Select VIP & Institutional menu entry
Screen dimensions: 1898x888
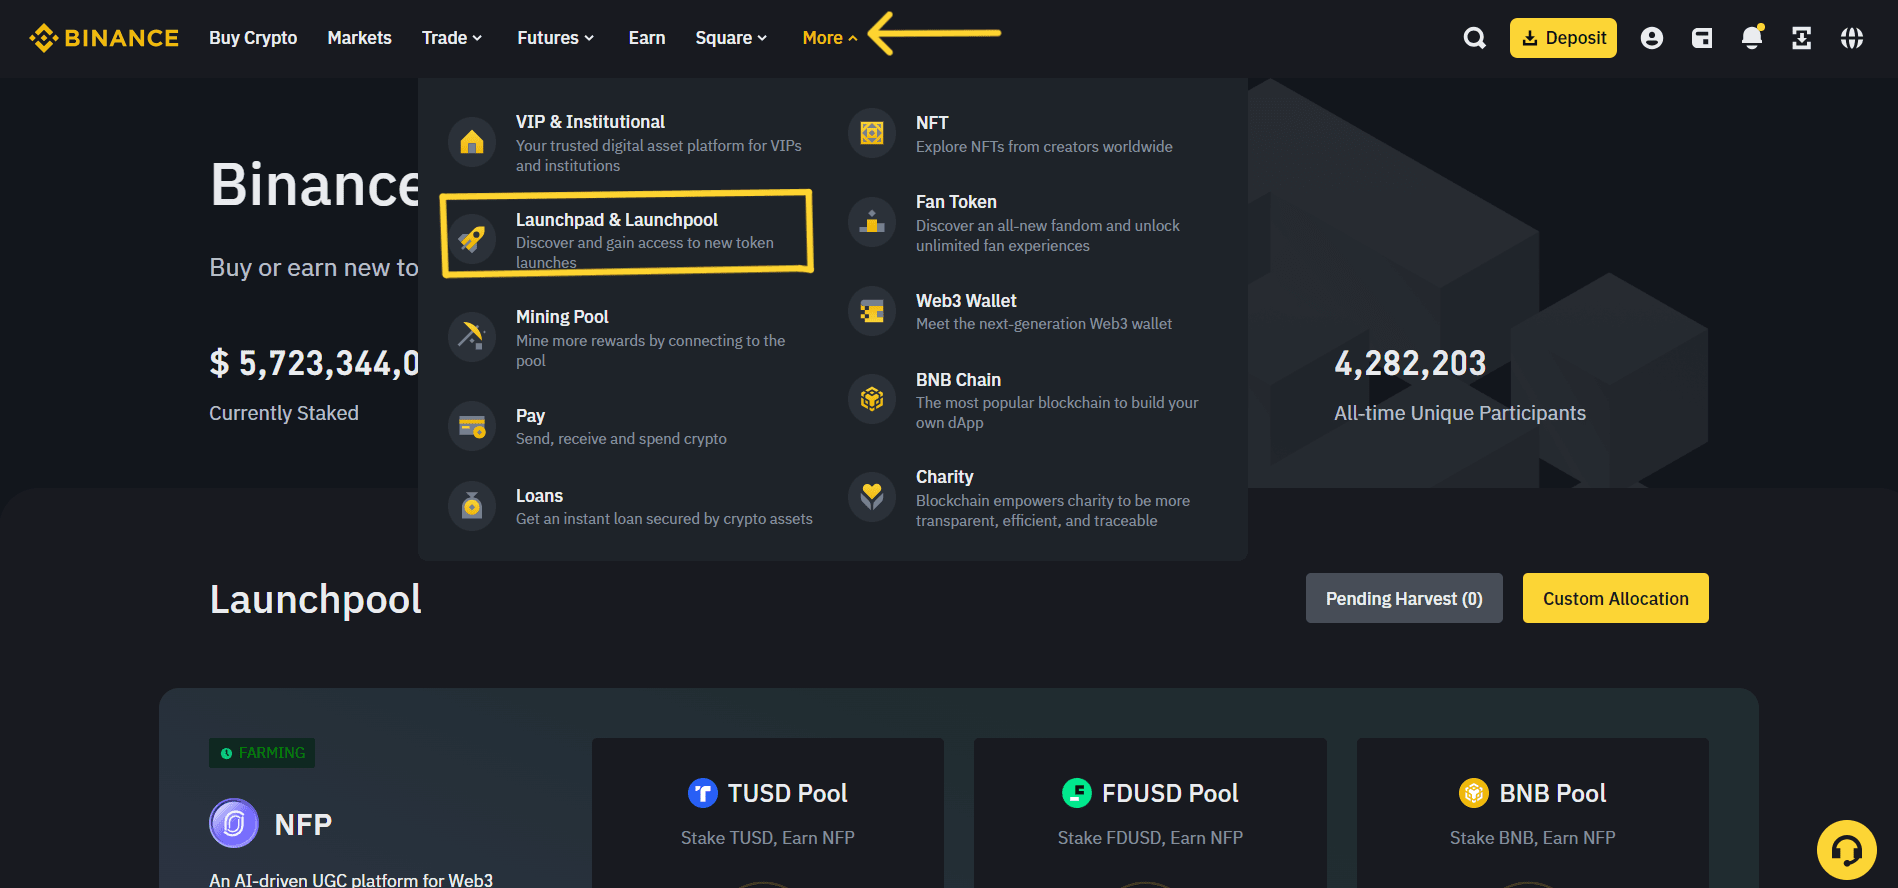(630, 143)
